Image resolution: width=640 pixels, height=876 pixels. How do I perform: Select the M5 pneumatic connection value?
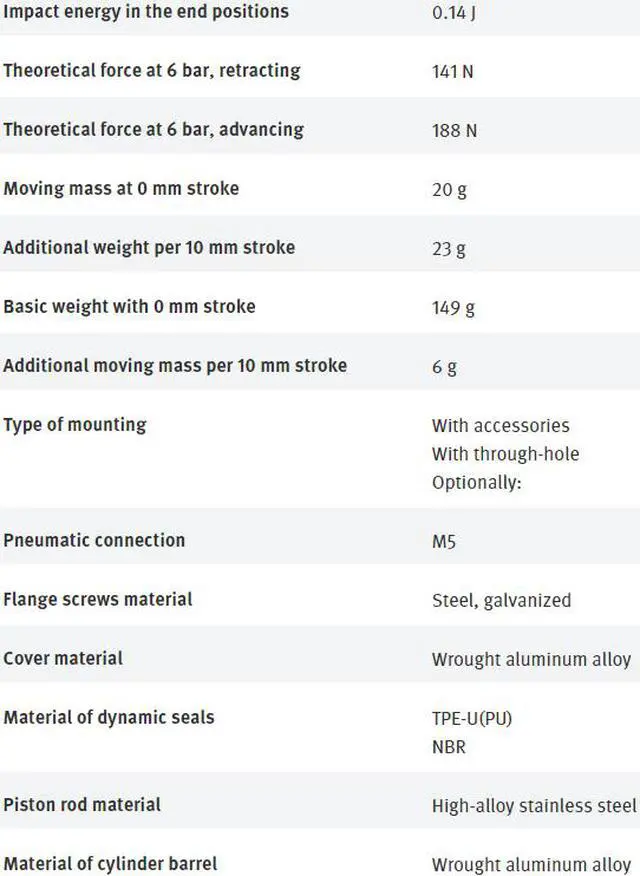(x=444, y=541)
